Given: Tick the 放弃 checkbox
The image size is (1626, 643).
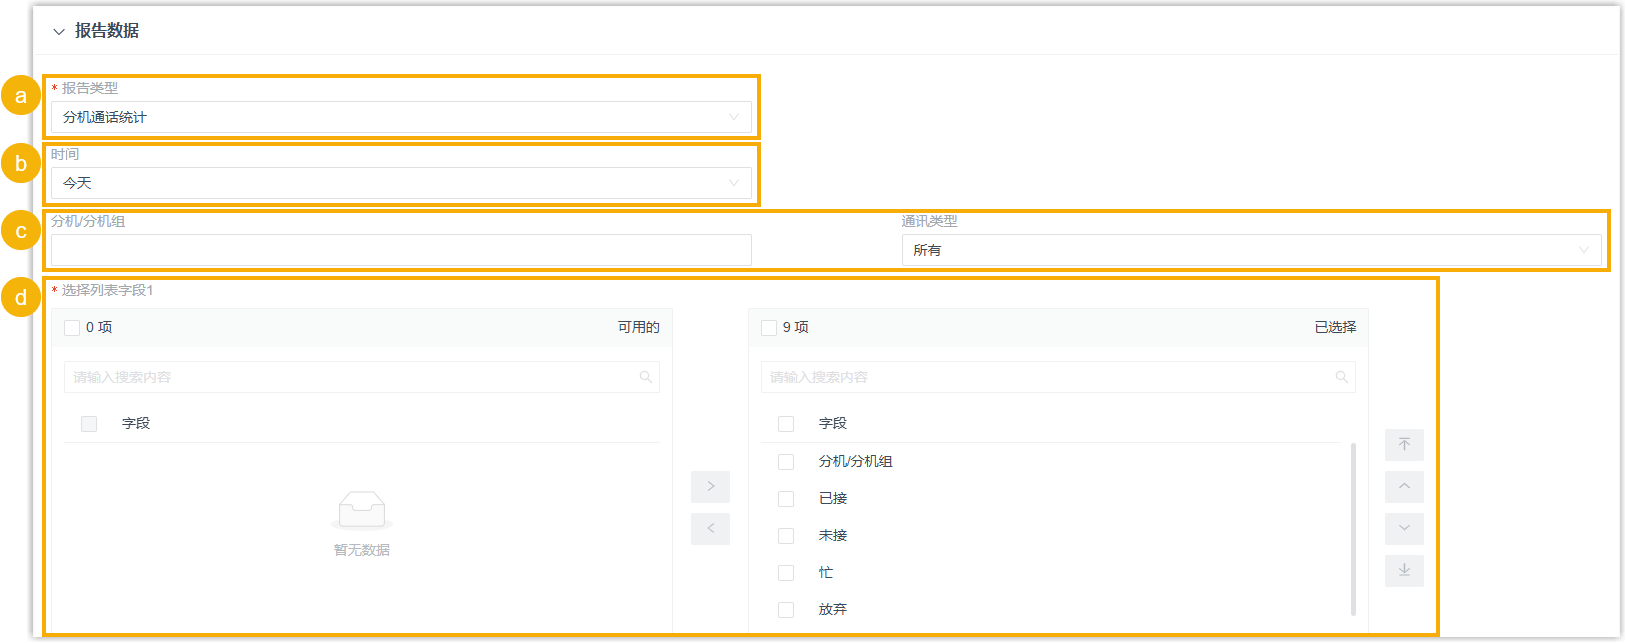Looking at the screenshot, I should (786, 610).
